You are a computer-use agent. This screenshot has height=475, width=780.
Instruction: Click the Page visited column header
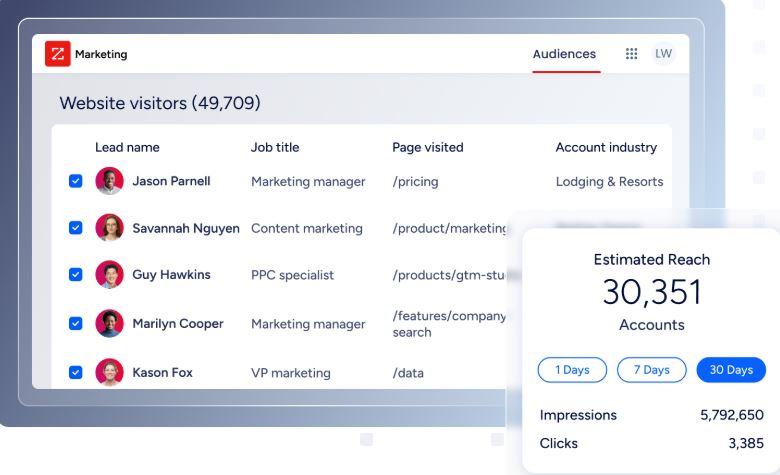[x=428, y=147]
